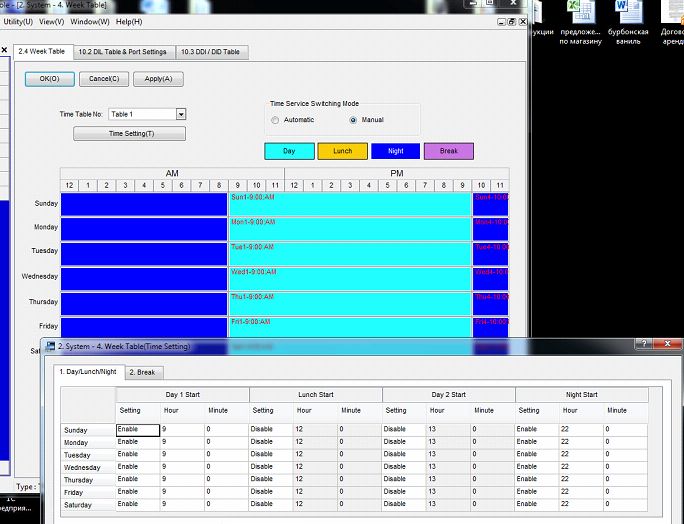
Task: Click the Time Setting(T) button
Action: pyautogui.click(x=130, y=134)
